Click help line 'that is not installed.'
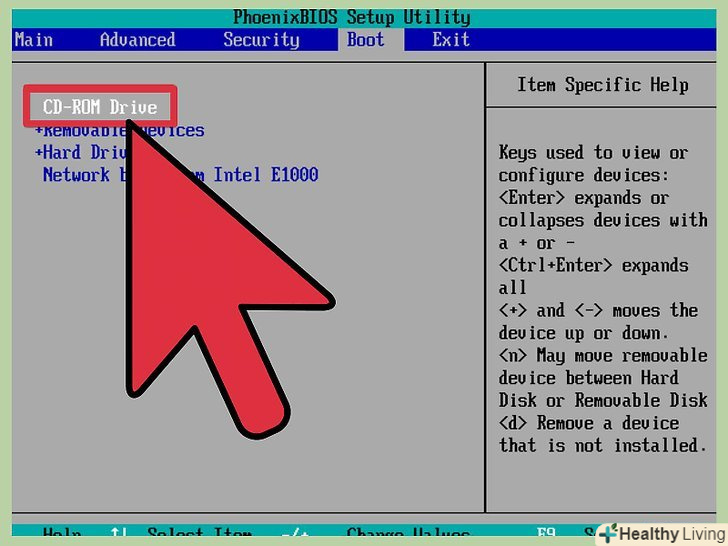Screen dimensions: 728x546 coord(603,445)
